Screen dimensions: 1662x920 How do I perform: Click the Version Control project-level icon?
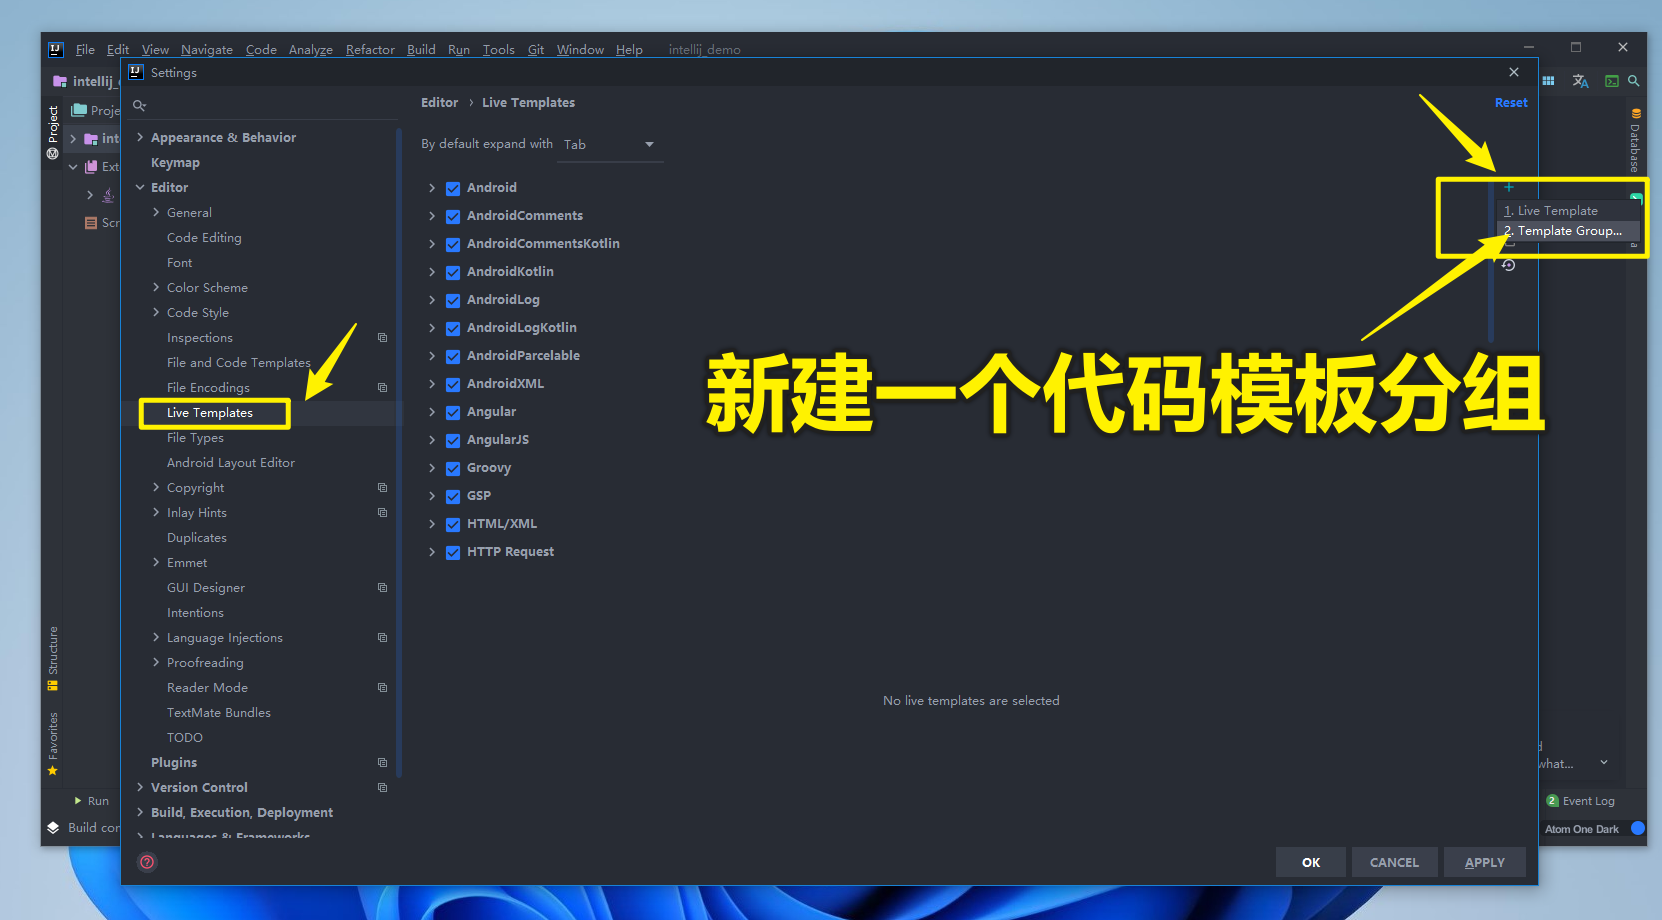pyautogui.click(x=382, y=788)
